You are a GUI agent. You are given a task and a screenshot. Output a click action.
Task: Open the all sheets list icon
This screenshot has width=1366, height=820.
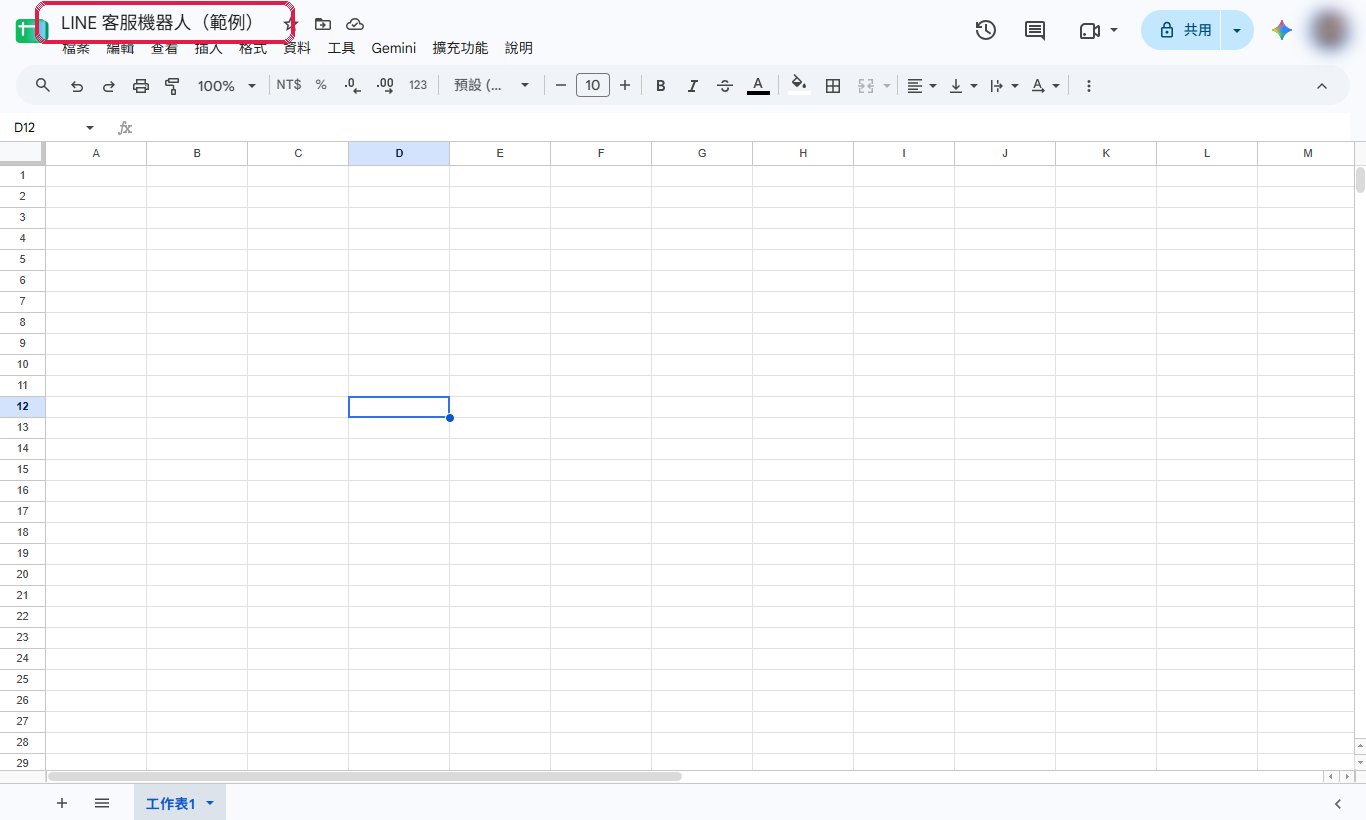pos(102,803)
